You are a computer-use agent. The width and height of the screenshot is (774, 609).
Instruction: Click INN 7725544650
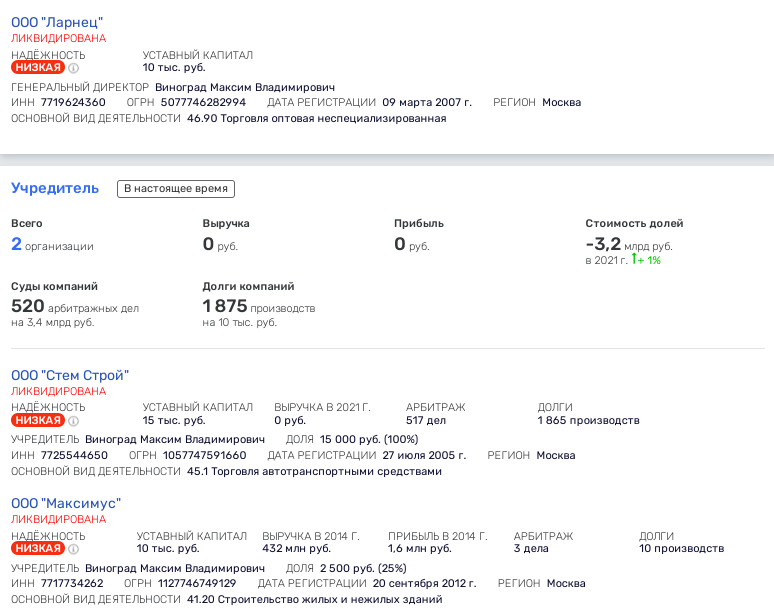[x=74, y=456]
